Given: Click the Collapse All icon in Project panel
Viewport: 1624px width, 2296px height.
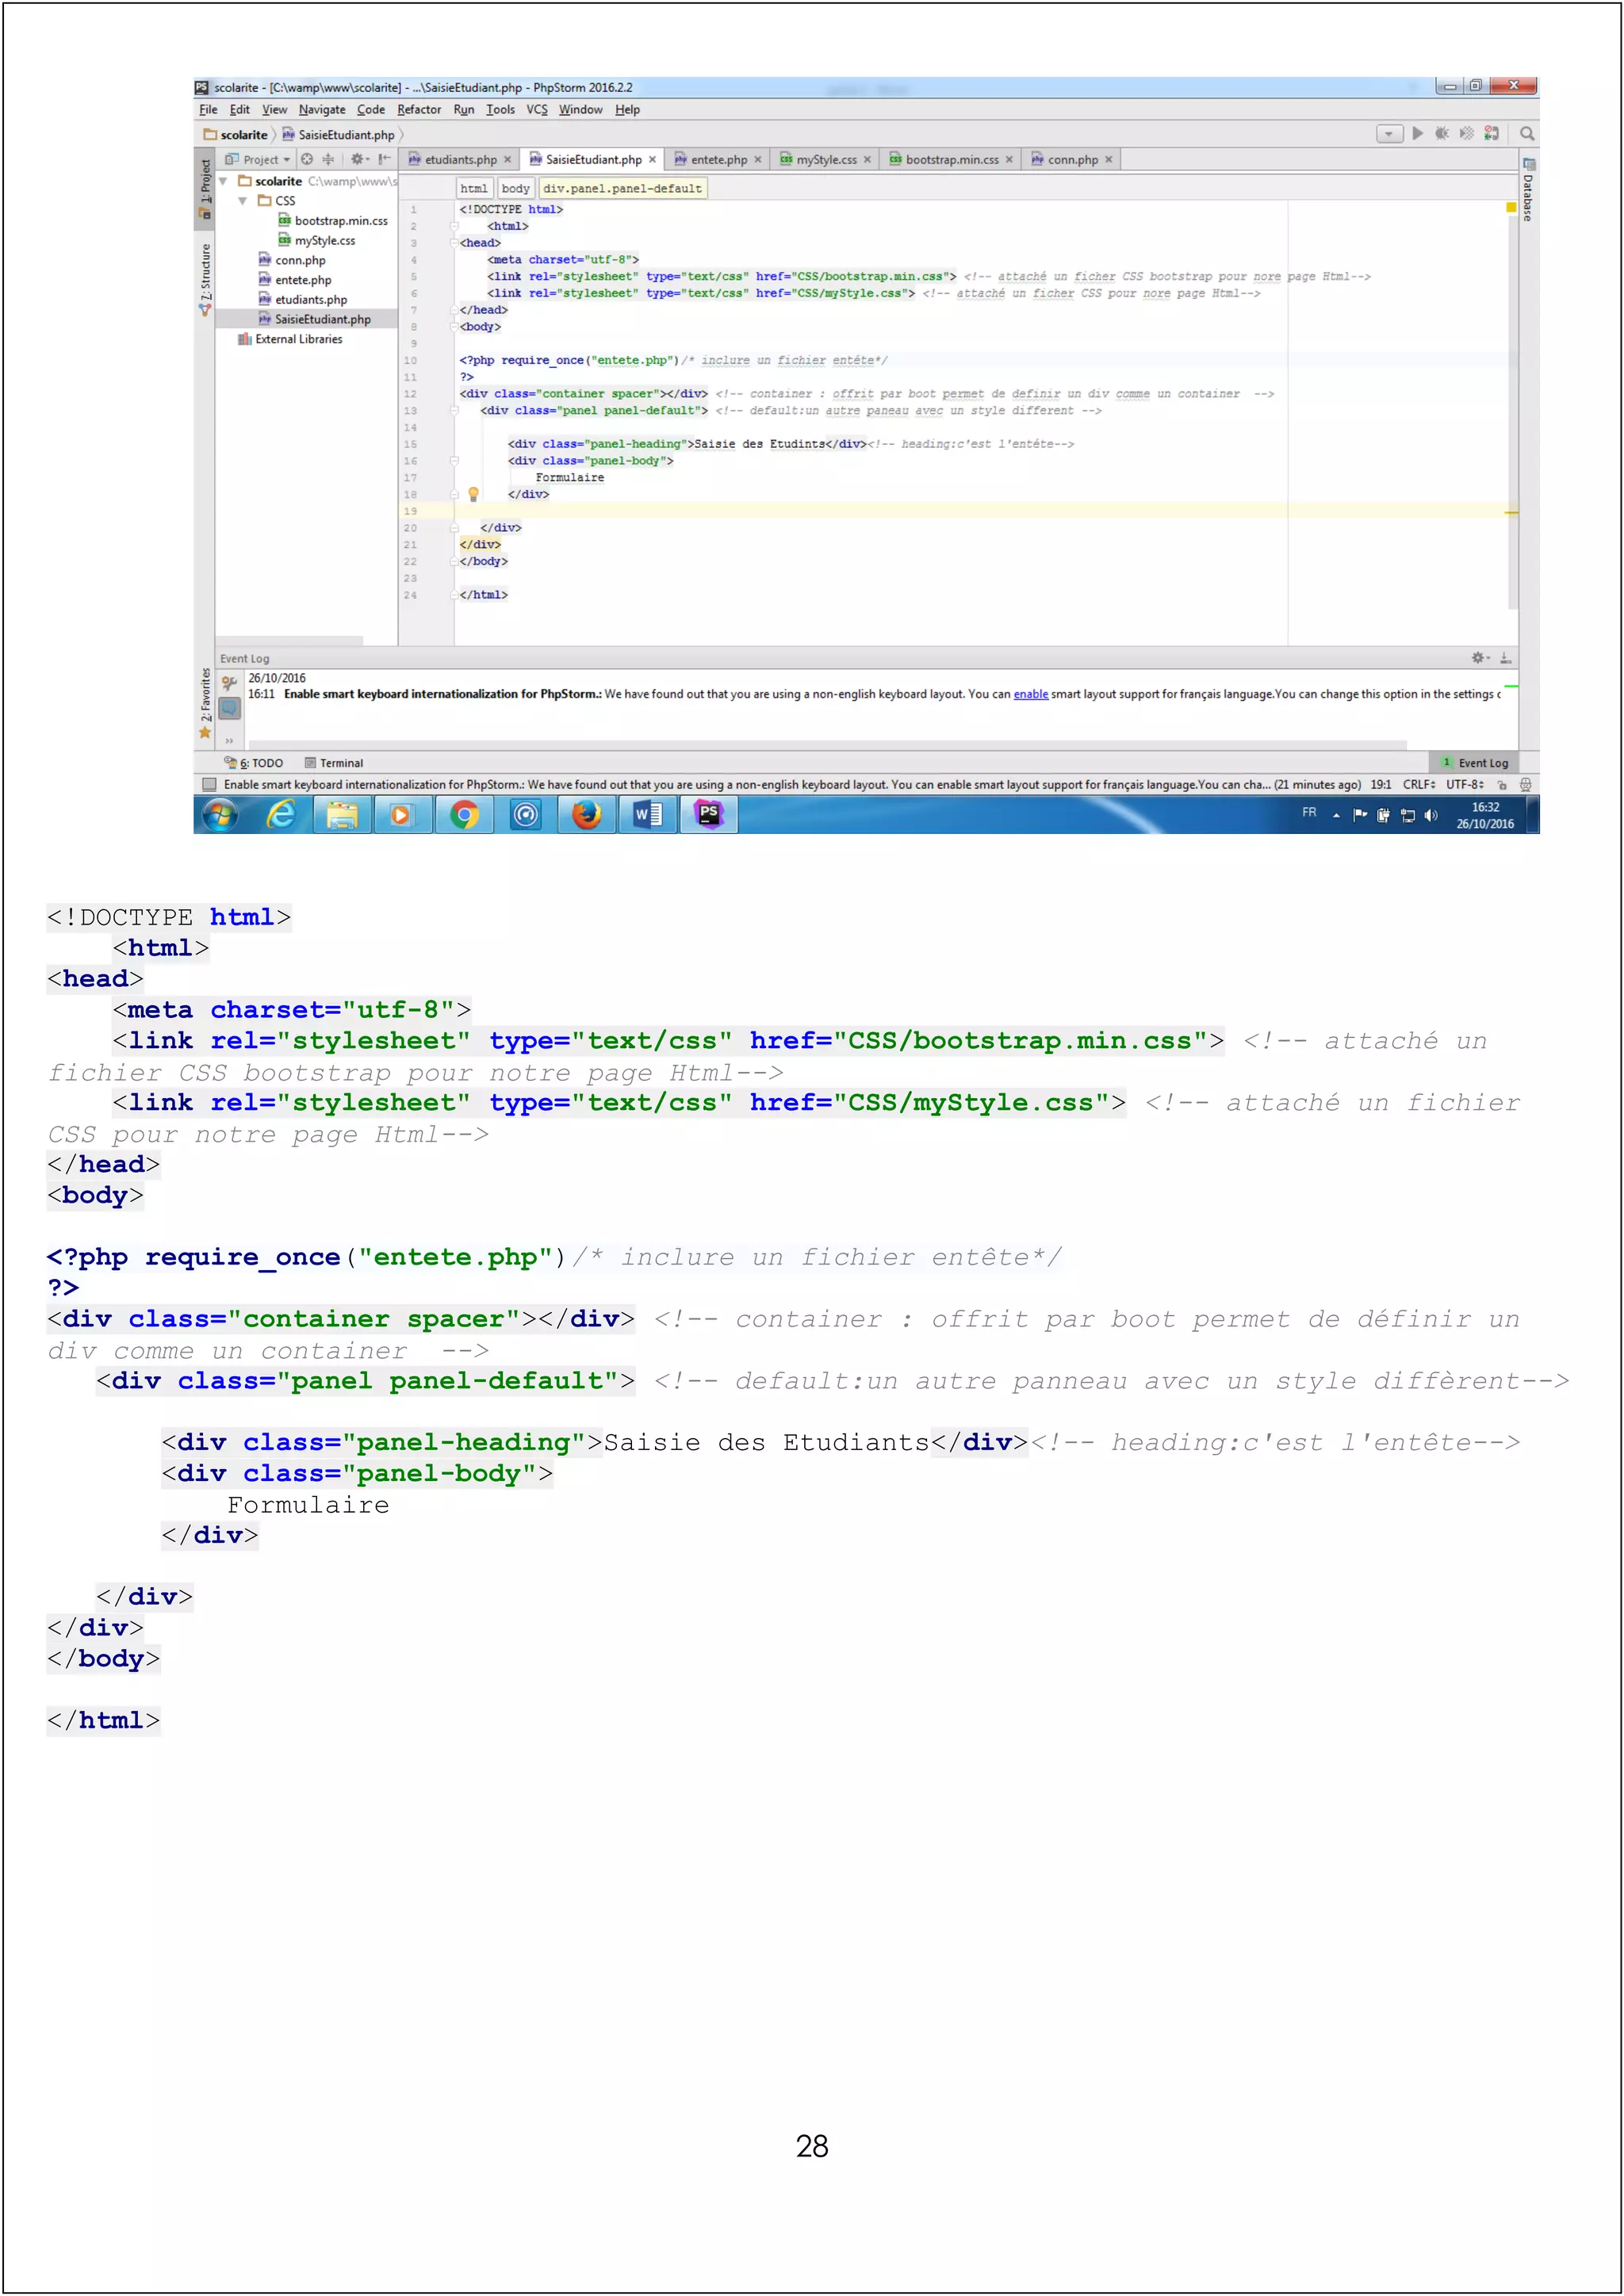Looking at the screenshot, I should 328,159.
